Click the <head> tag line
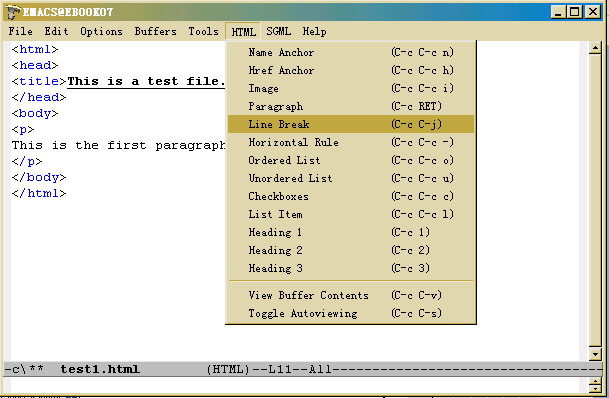 click(35, 65)
